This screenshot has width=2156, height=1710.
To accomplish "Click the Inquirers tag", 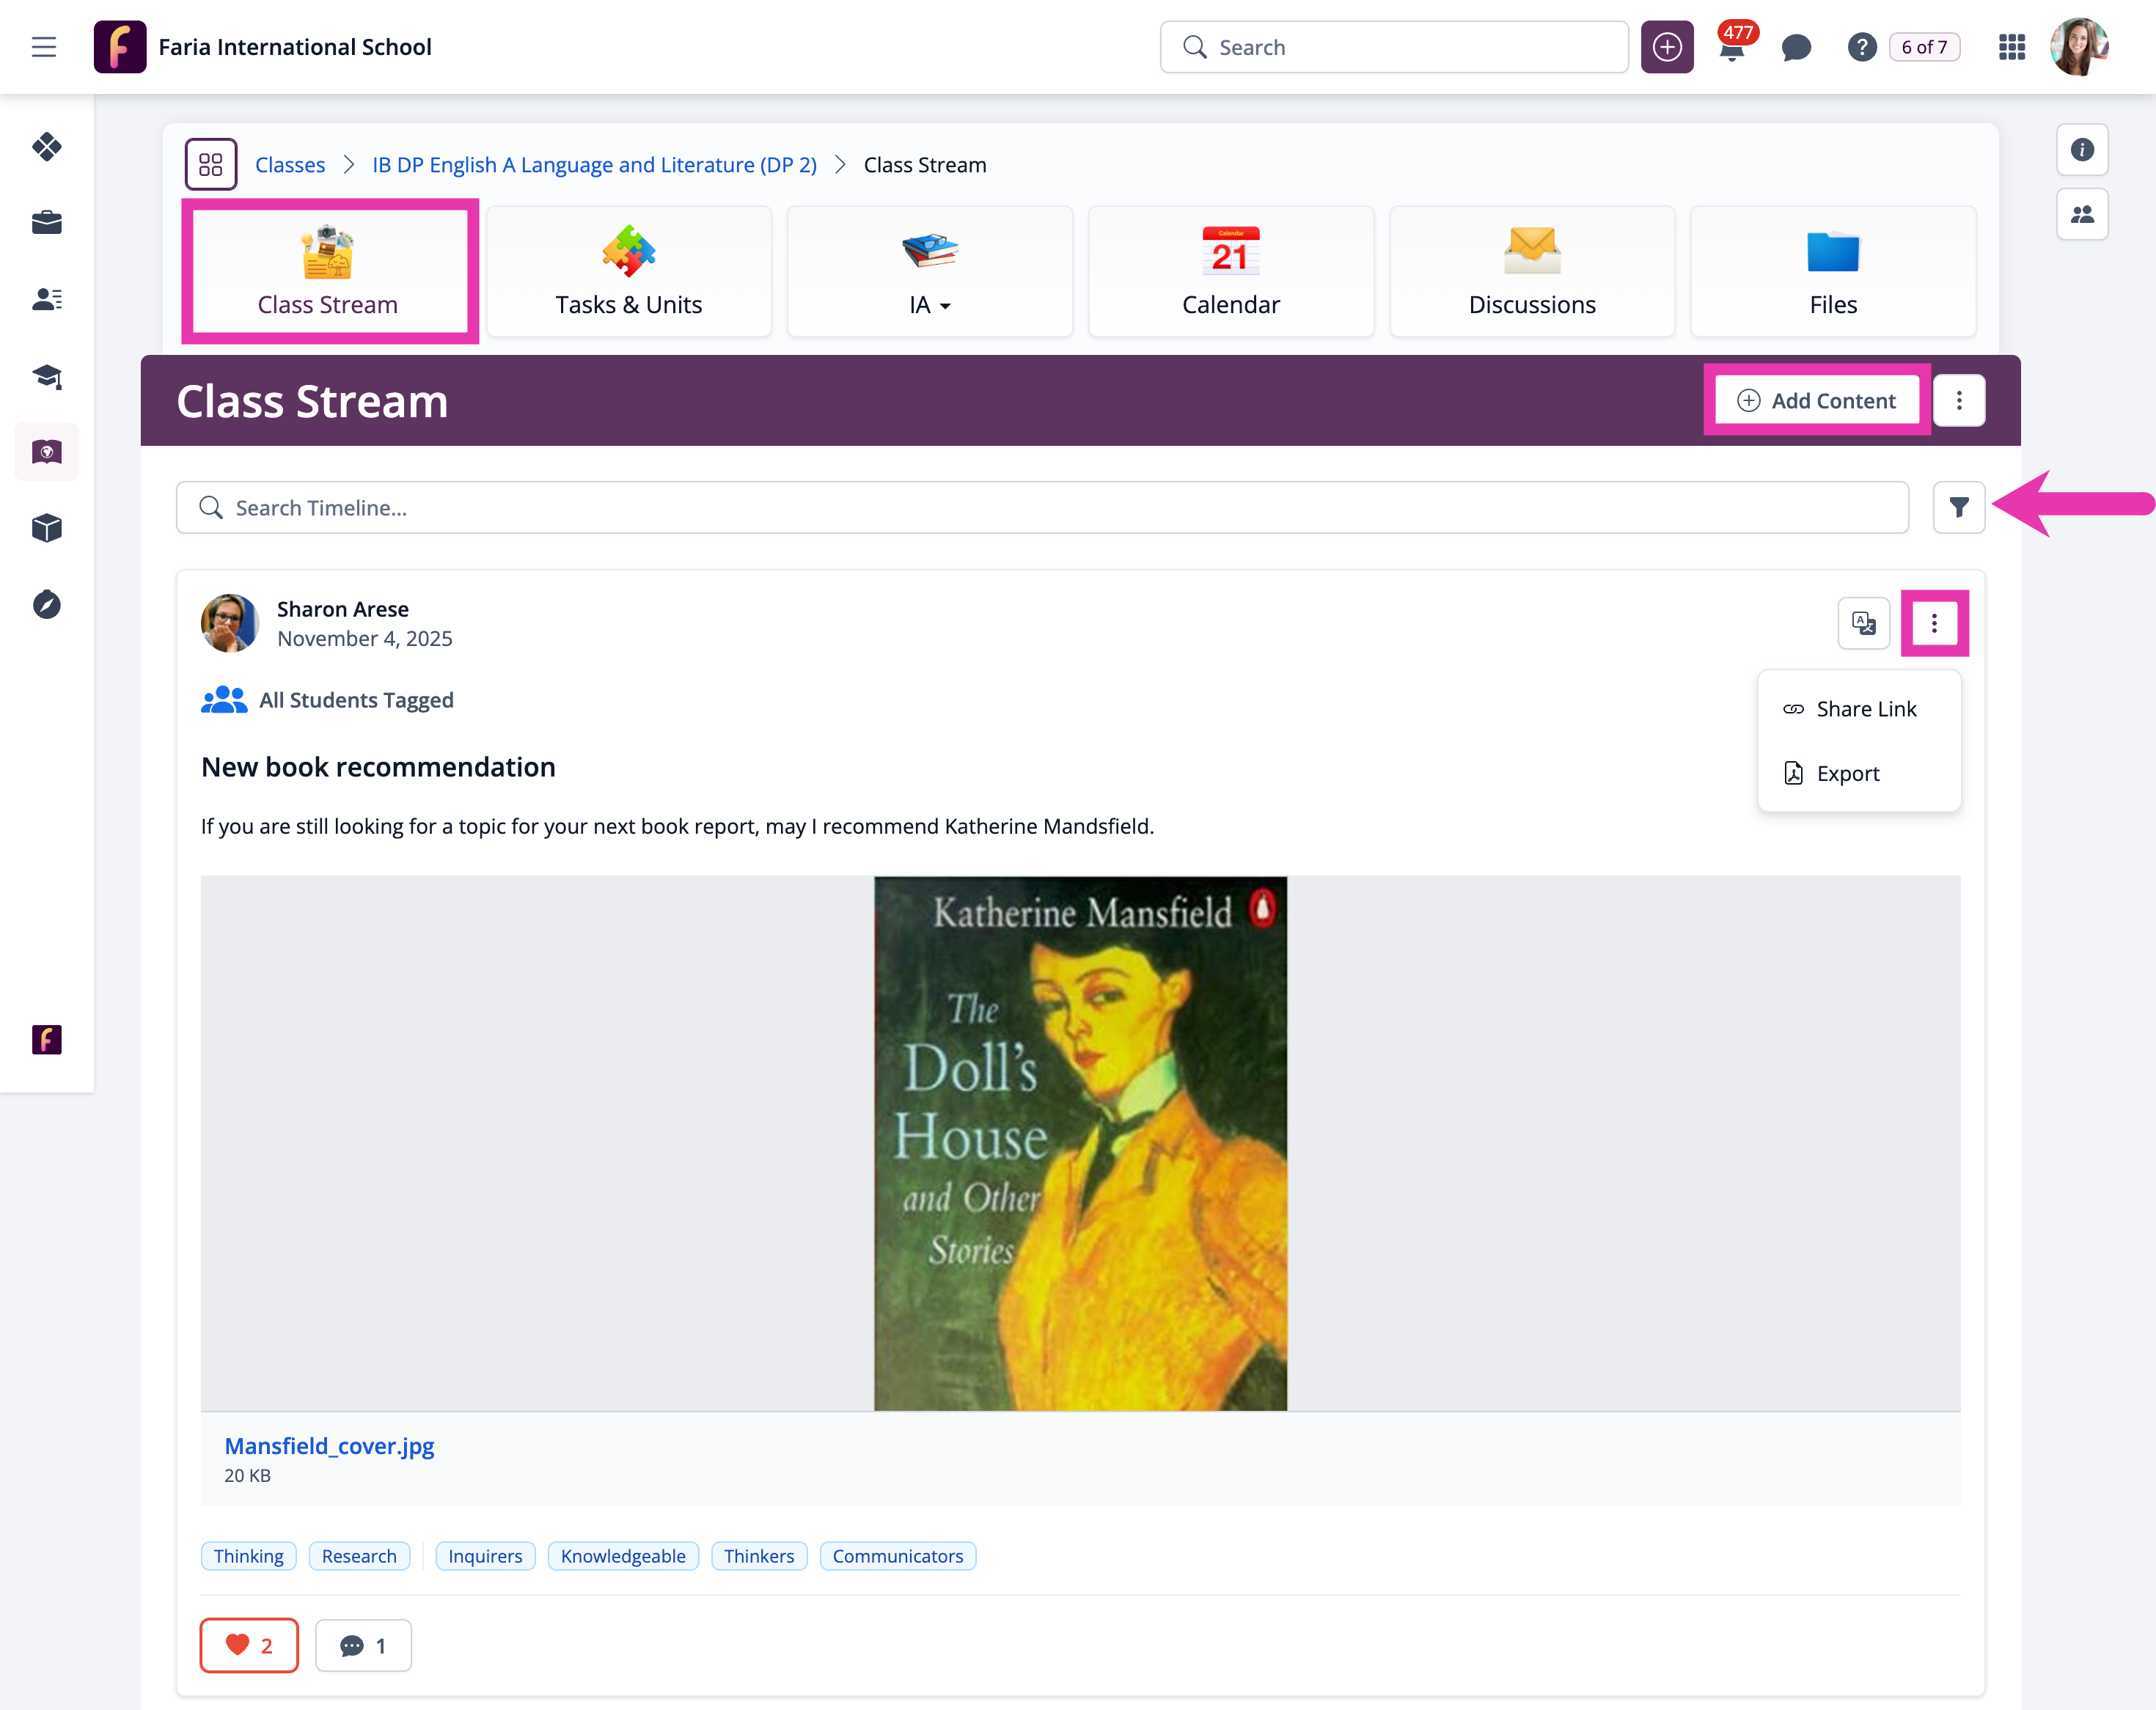I will point(485,1556).
